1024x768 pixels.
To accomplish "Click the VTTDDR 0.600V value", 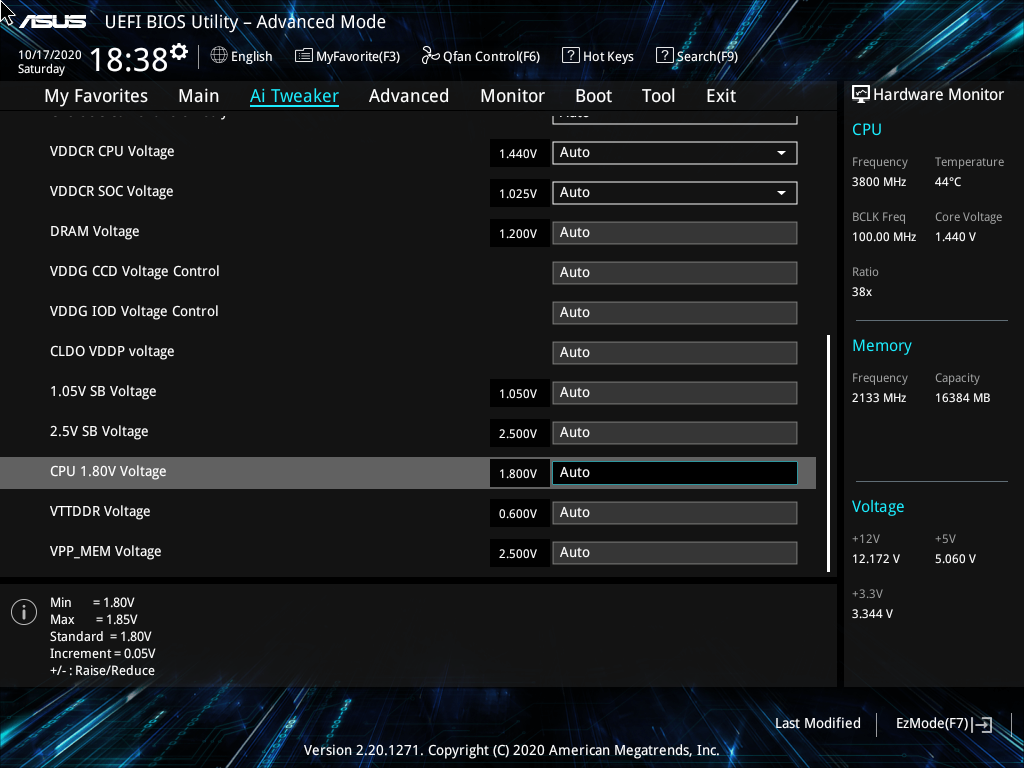I will 518,514.
